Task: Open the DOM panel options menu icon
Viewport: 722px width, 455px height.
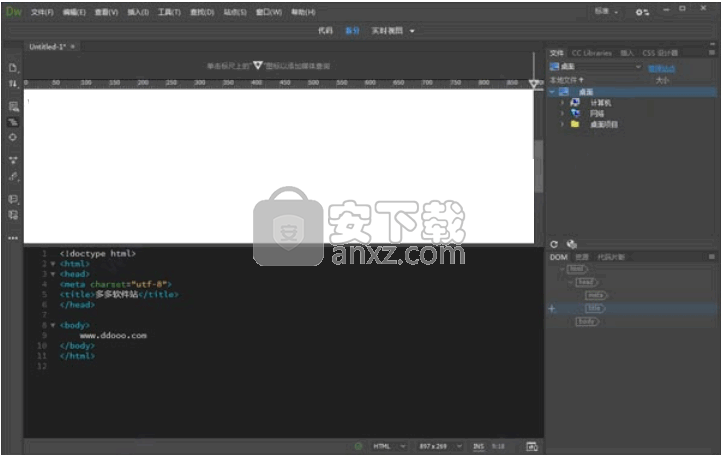Action: [x=712, y=257]
